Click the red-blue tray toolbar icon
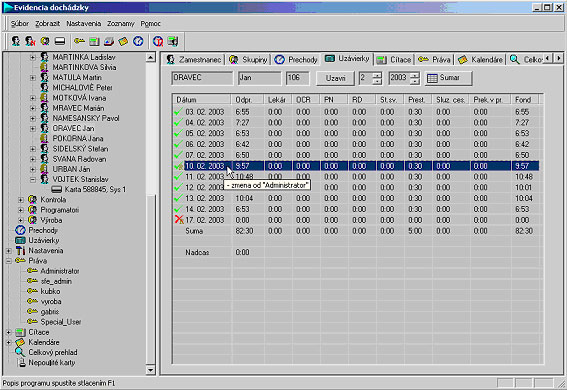This screenshot has width=567, height=390. click(x=108, y=41)
